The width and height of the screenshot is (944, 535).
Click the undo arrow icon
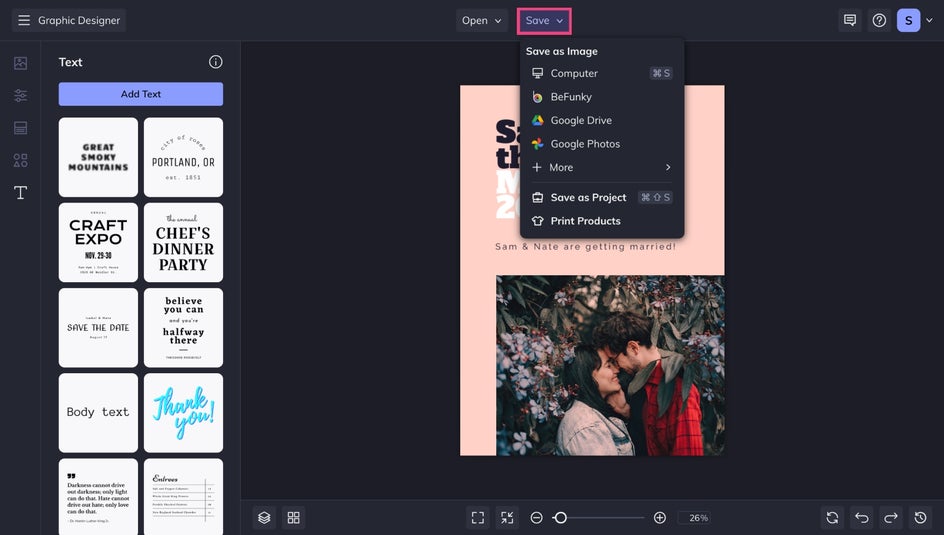[x=862, y=518]
